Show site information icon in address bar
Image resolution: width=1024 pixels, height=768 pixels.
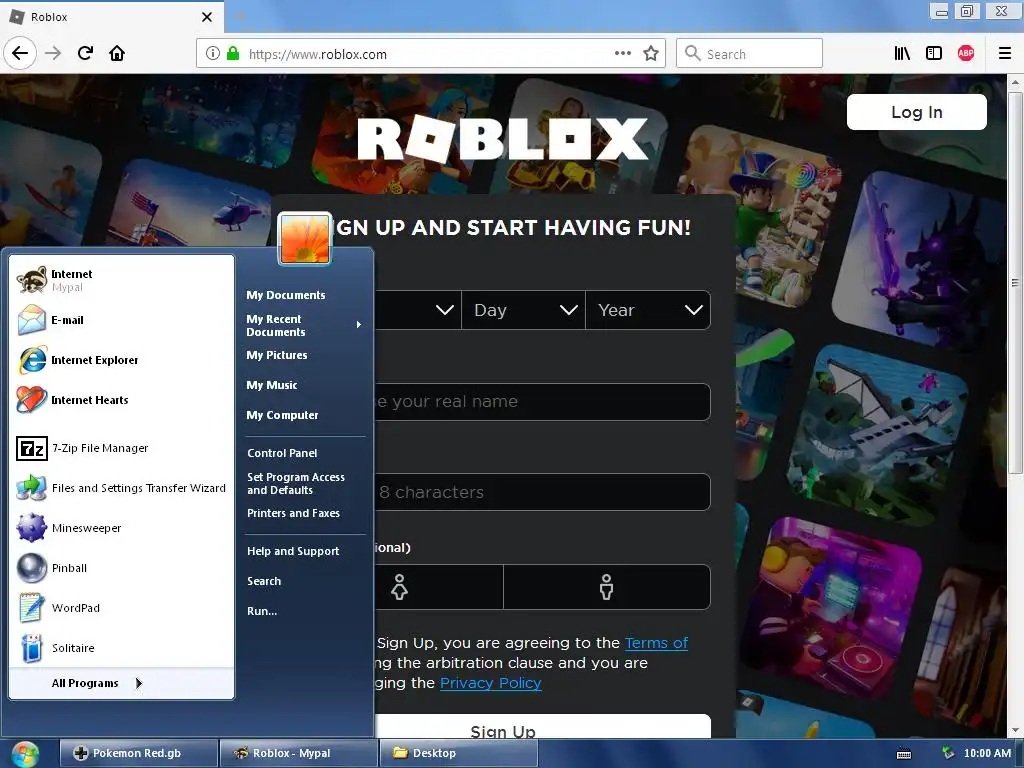coord(212,53)
